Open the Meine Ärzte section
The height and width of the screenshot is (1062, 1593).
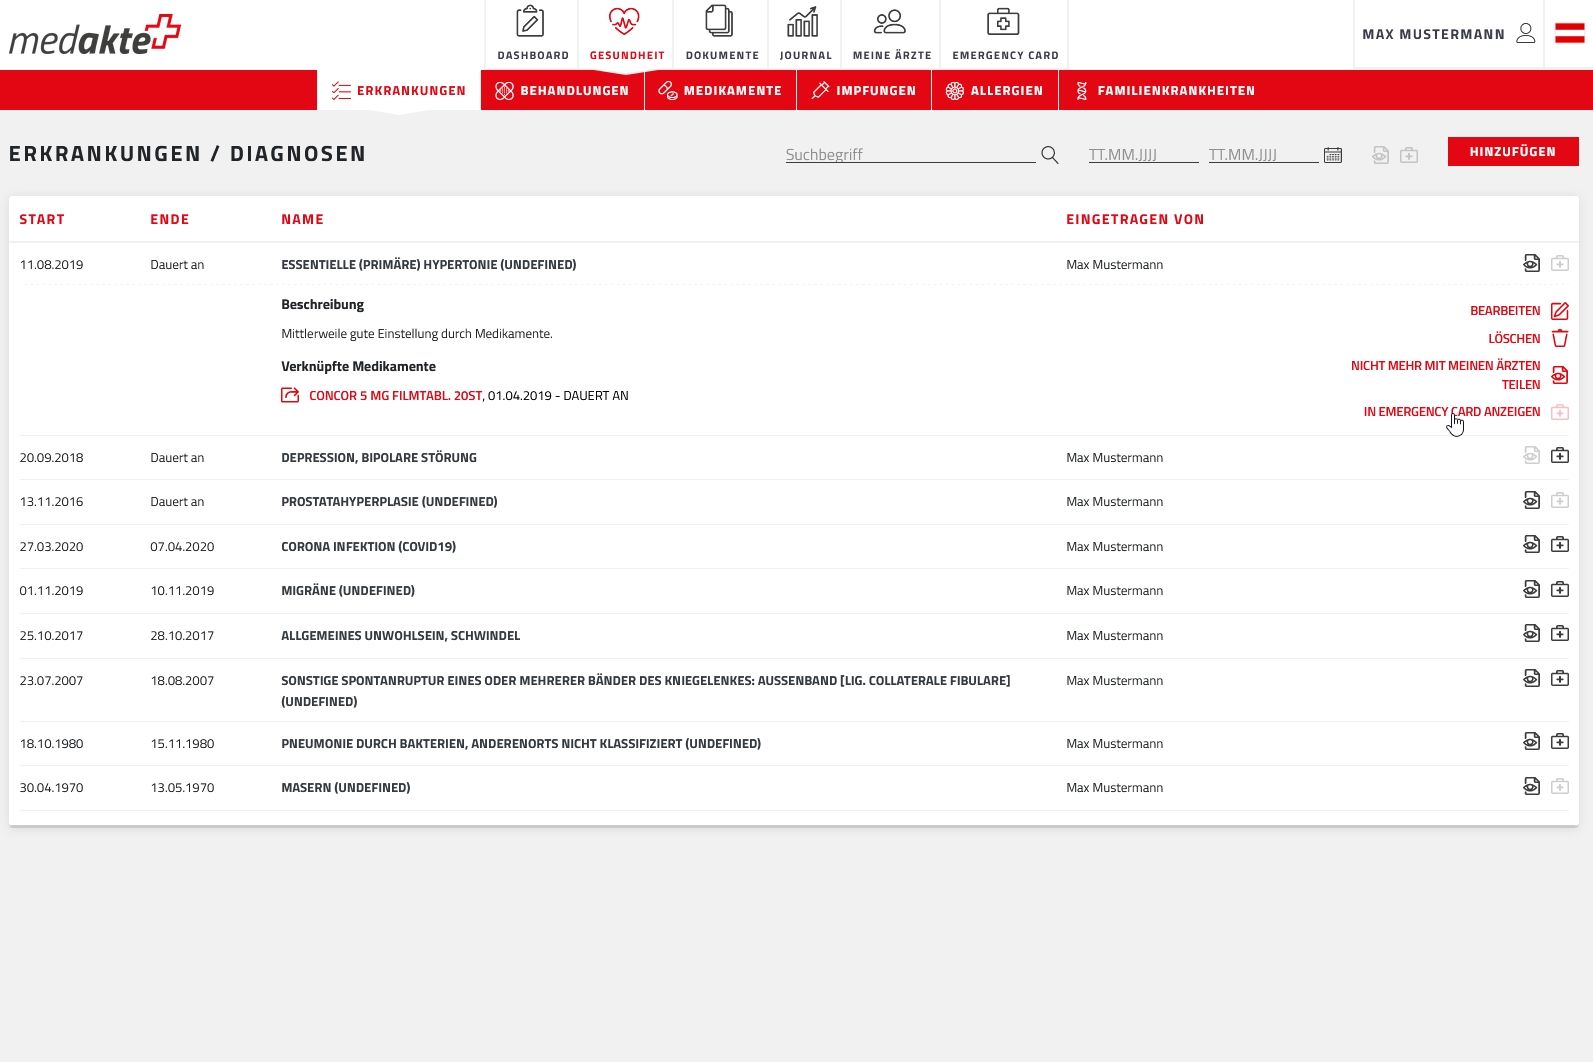pyautogui.click(x=891, y=34)
